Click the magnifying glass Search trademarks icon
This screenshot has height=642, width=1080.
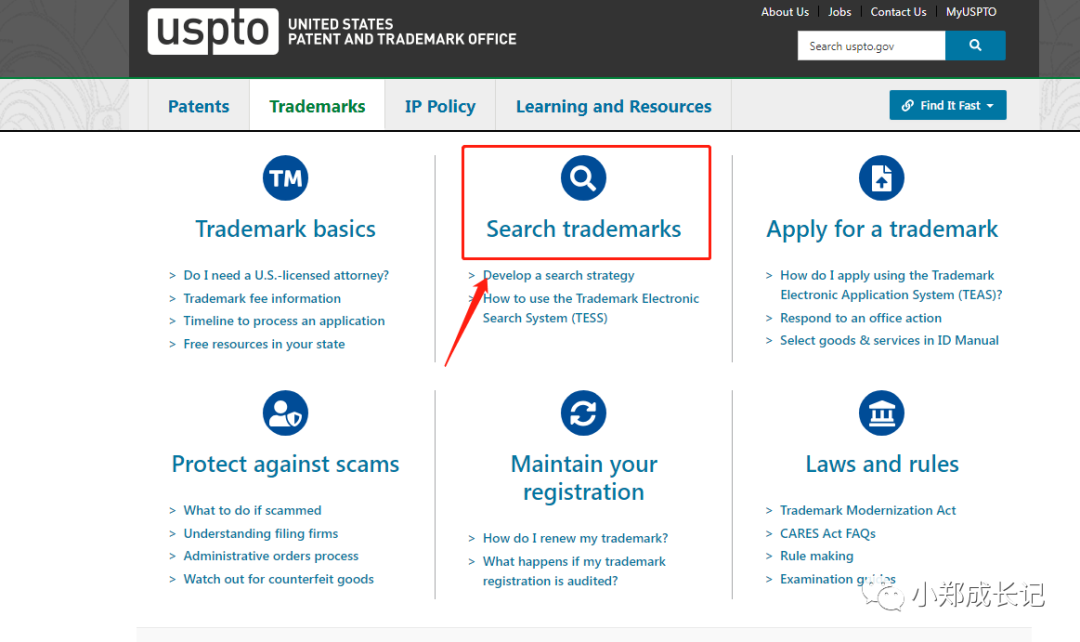[583, 179]
